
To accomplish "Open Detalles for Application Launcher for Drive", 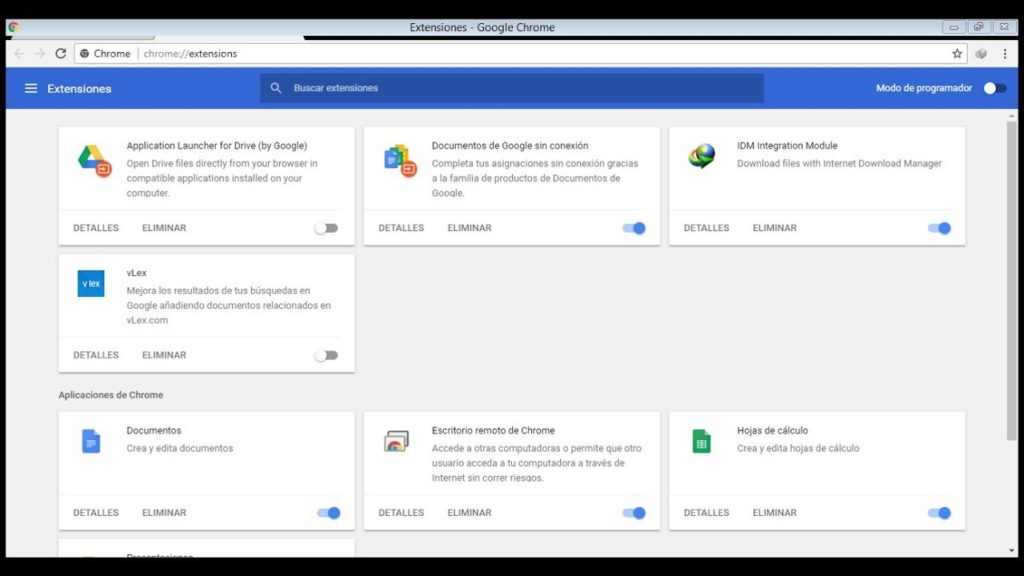I will coord(96,228).
